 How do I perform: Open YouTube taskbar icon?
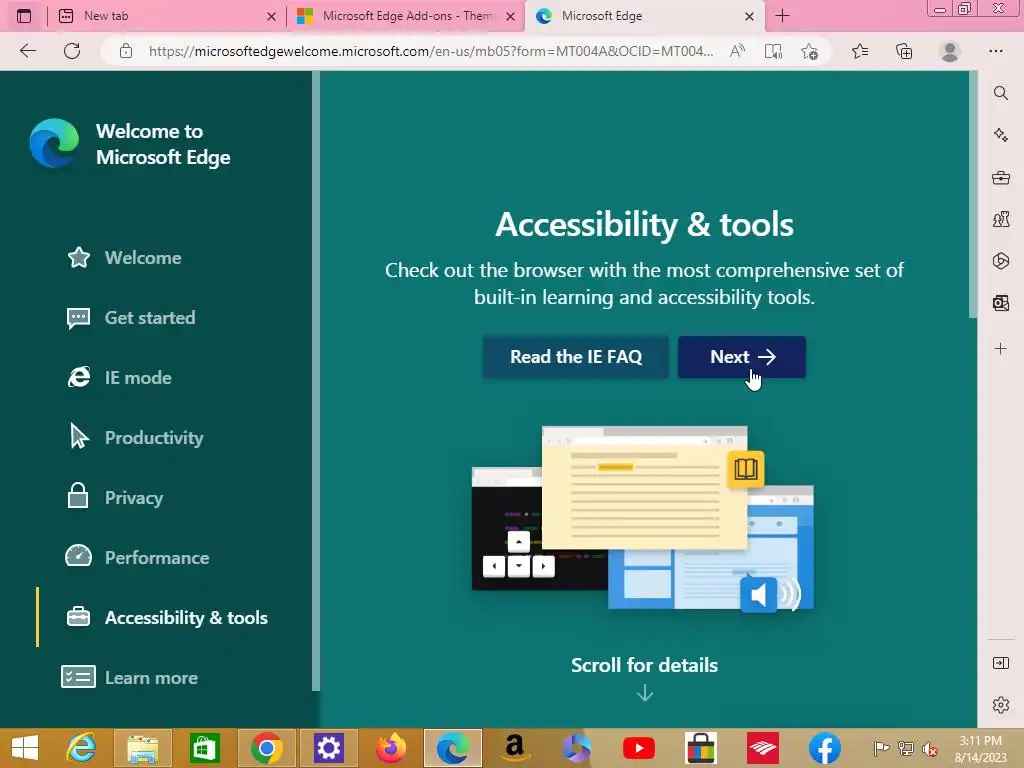tap(639, 748)
